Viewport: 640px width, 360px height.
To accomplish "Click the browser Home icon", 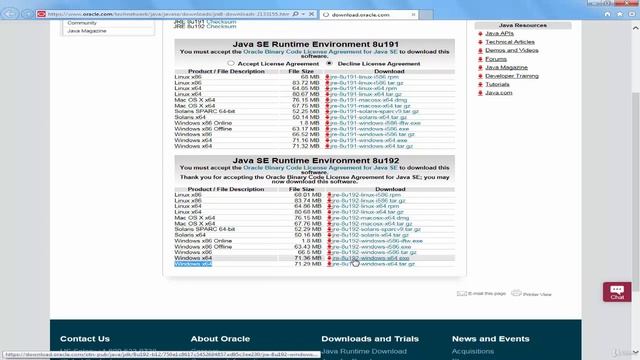I will 607,14.
